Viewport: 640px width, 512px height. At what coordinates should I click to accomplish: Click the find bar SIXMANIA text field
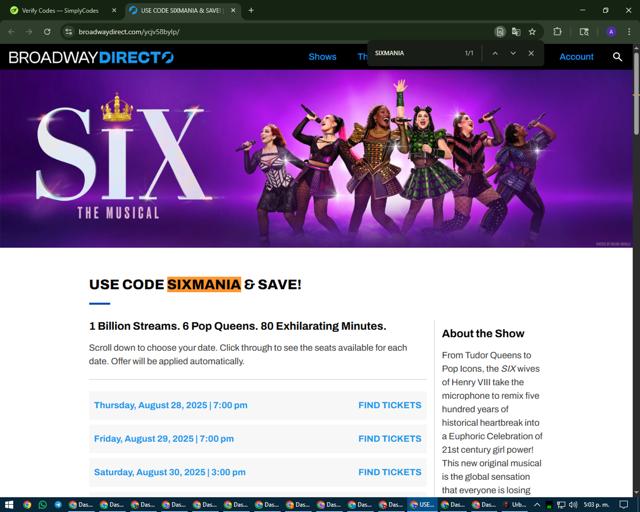click(416, 53)
